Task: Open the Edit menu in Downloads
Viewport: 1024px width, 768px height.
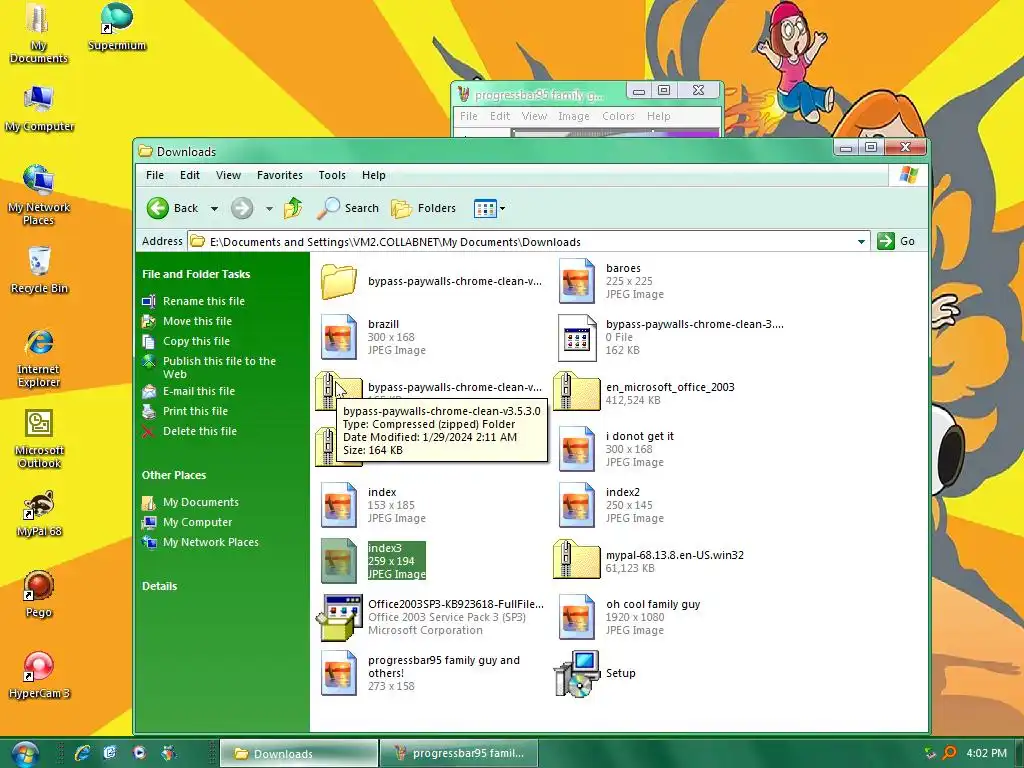Action: (190, 175)
